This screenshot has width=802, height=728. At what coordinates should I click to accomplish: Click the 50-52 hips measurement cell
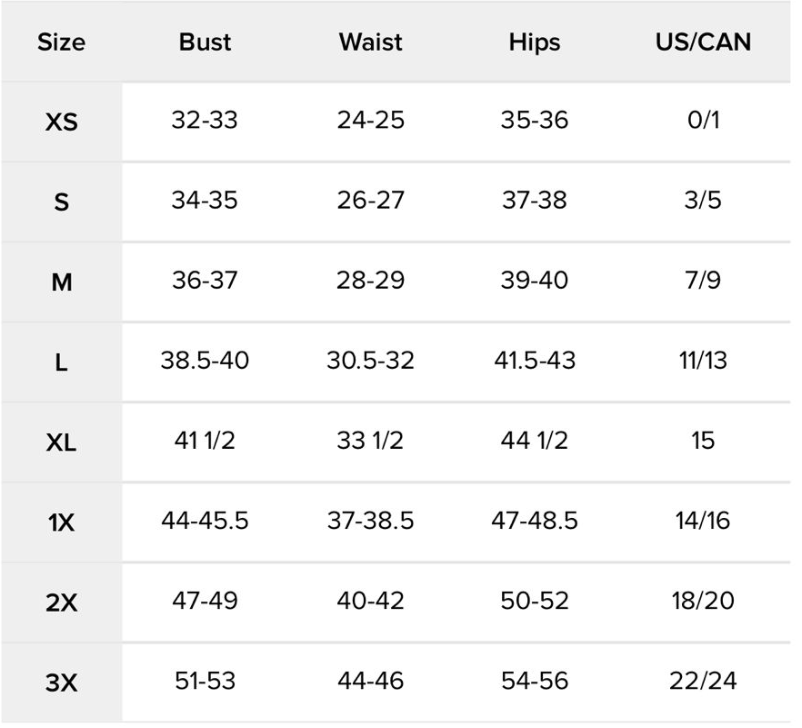pos(534,601)
